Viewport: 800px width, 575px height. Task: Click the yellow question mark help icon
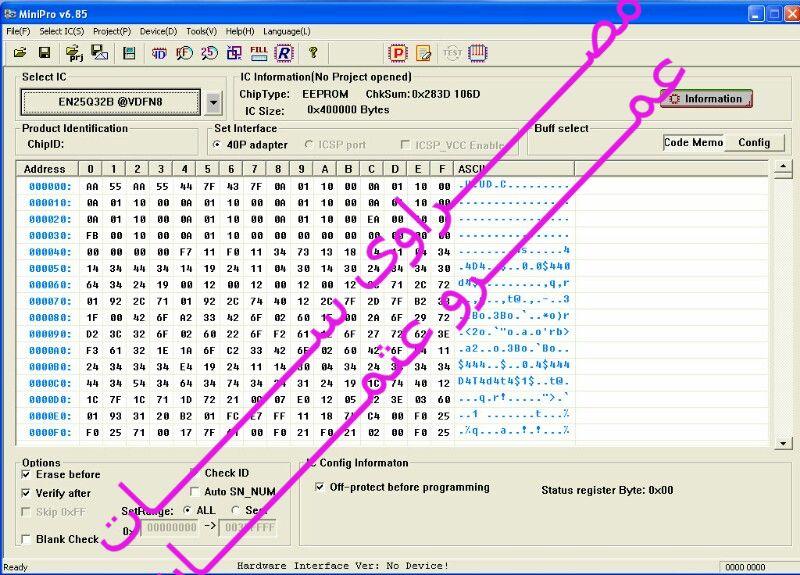pos(313,53)
